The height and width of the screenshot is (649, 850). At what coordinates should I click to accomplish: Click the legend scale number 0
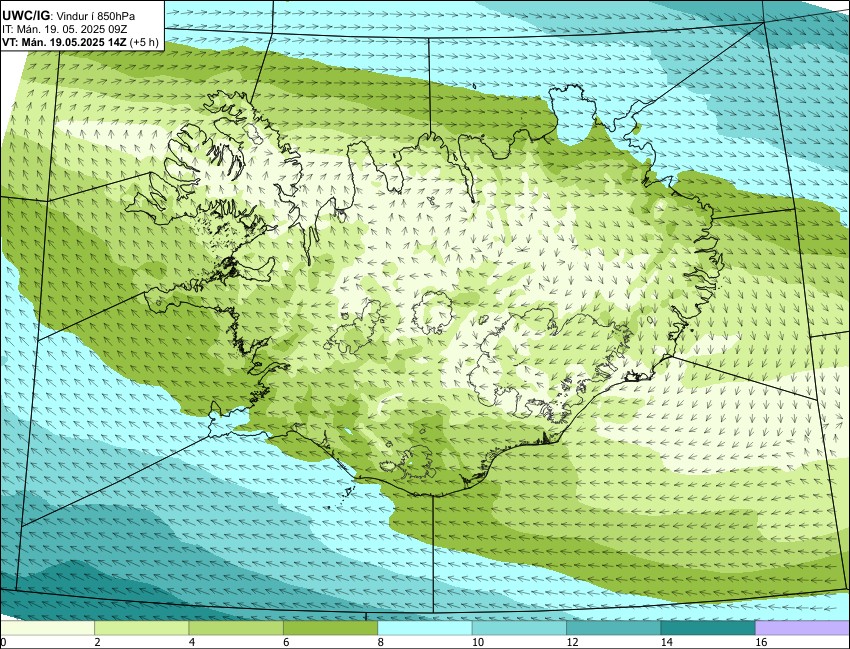[3, 642]
